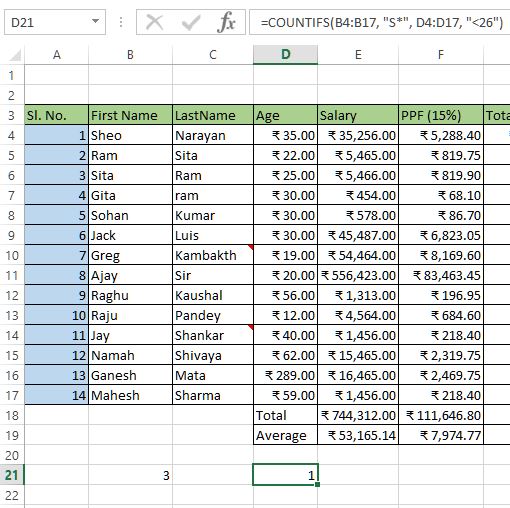Open the Name Box dropdown arrow

click(95, 22)
